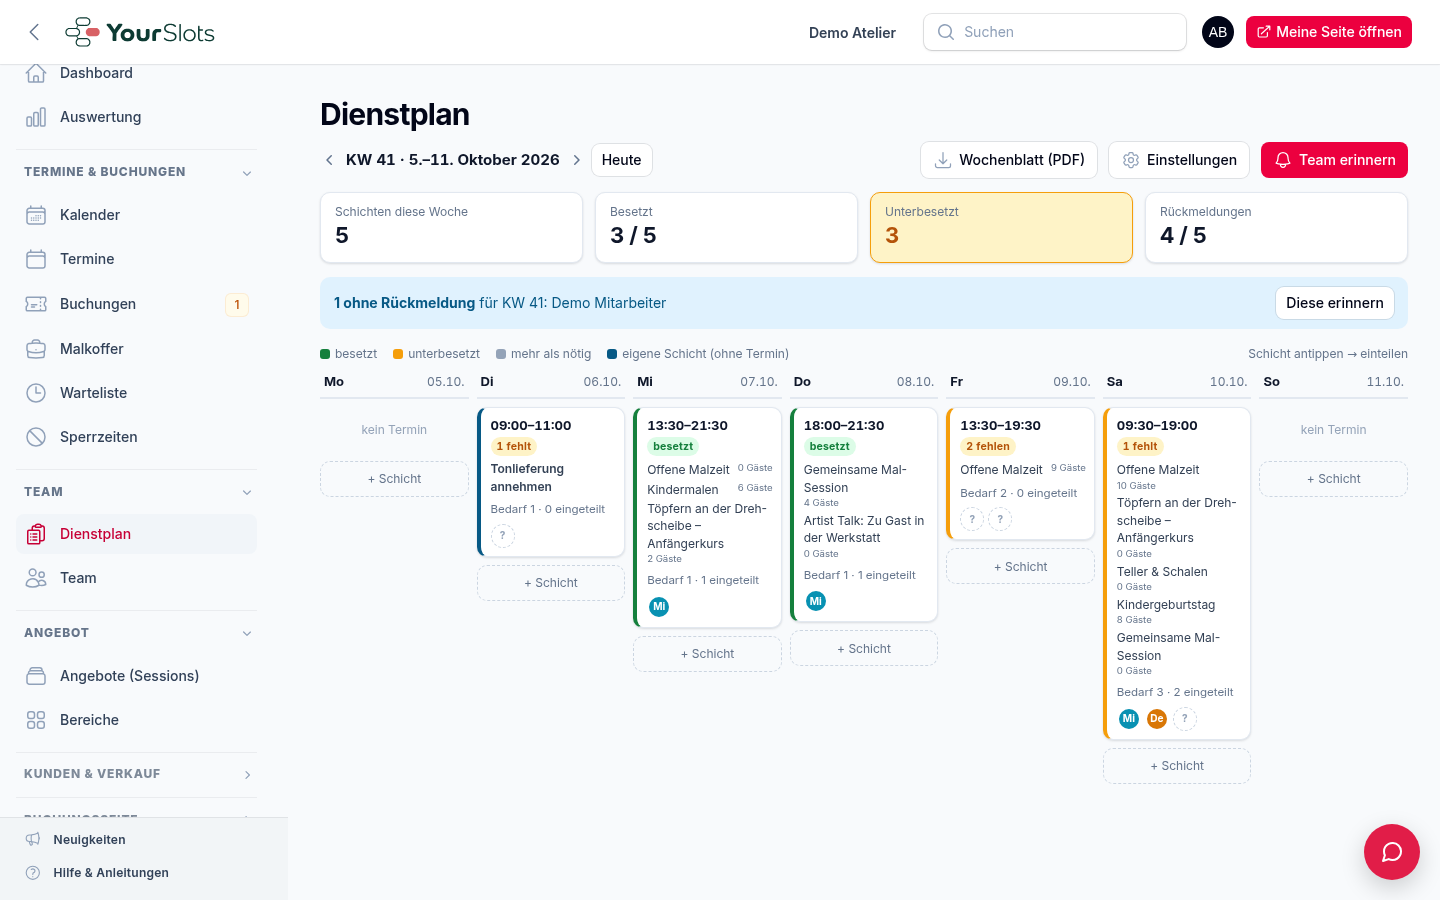Open Kalender in the sidebar

[136, 215]
